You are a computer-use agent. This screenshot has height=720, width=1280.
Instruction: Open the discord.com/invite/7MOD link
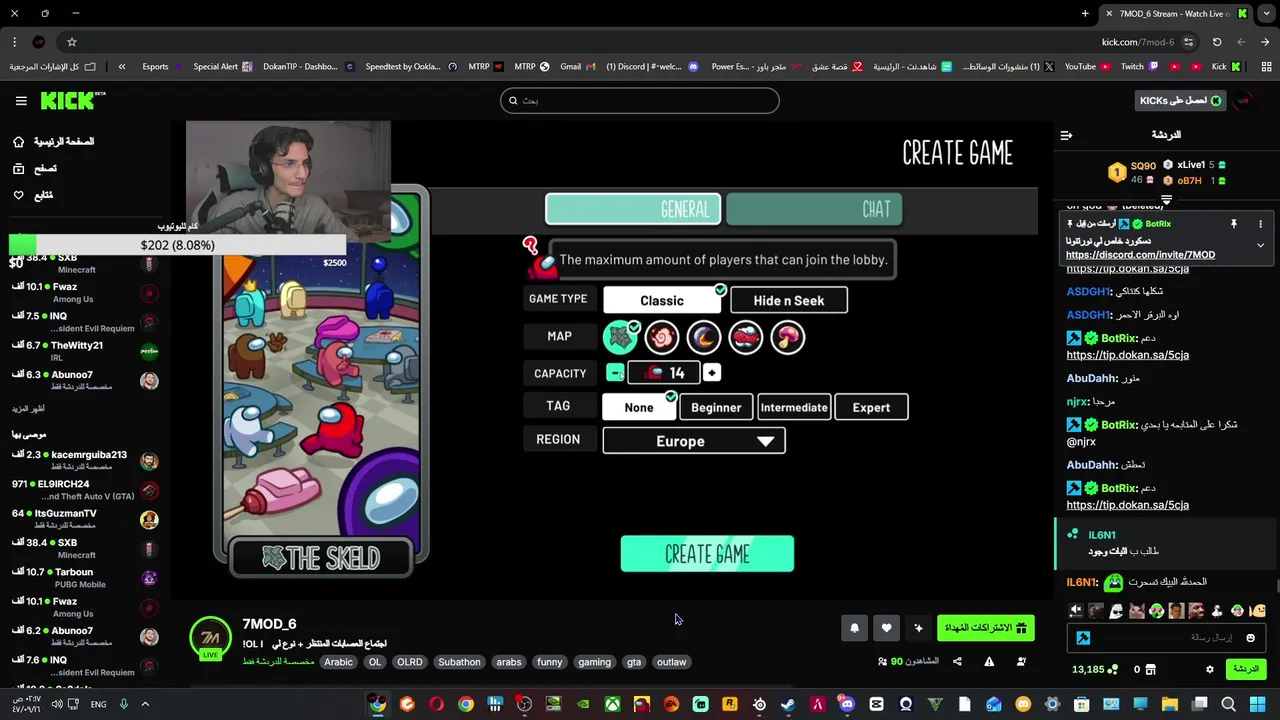tap(1140, 255)
